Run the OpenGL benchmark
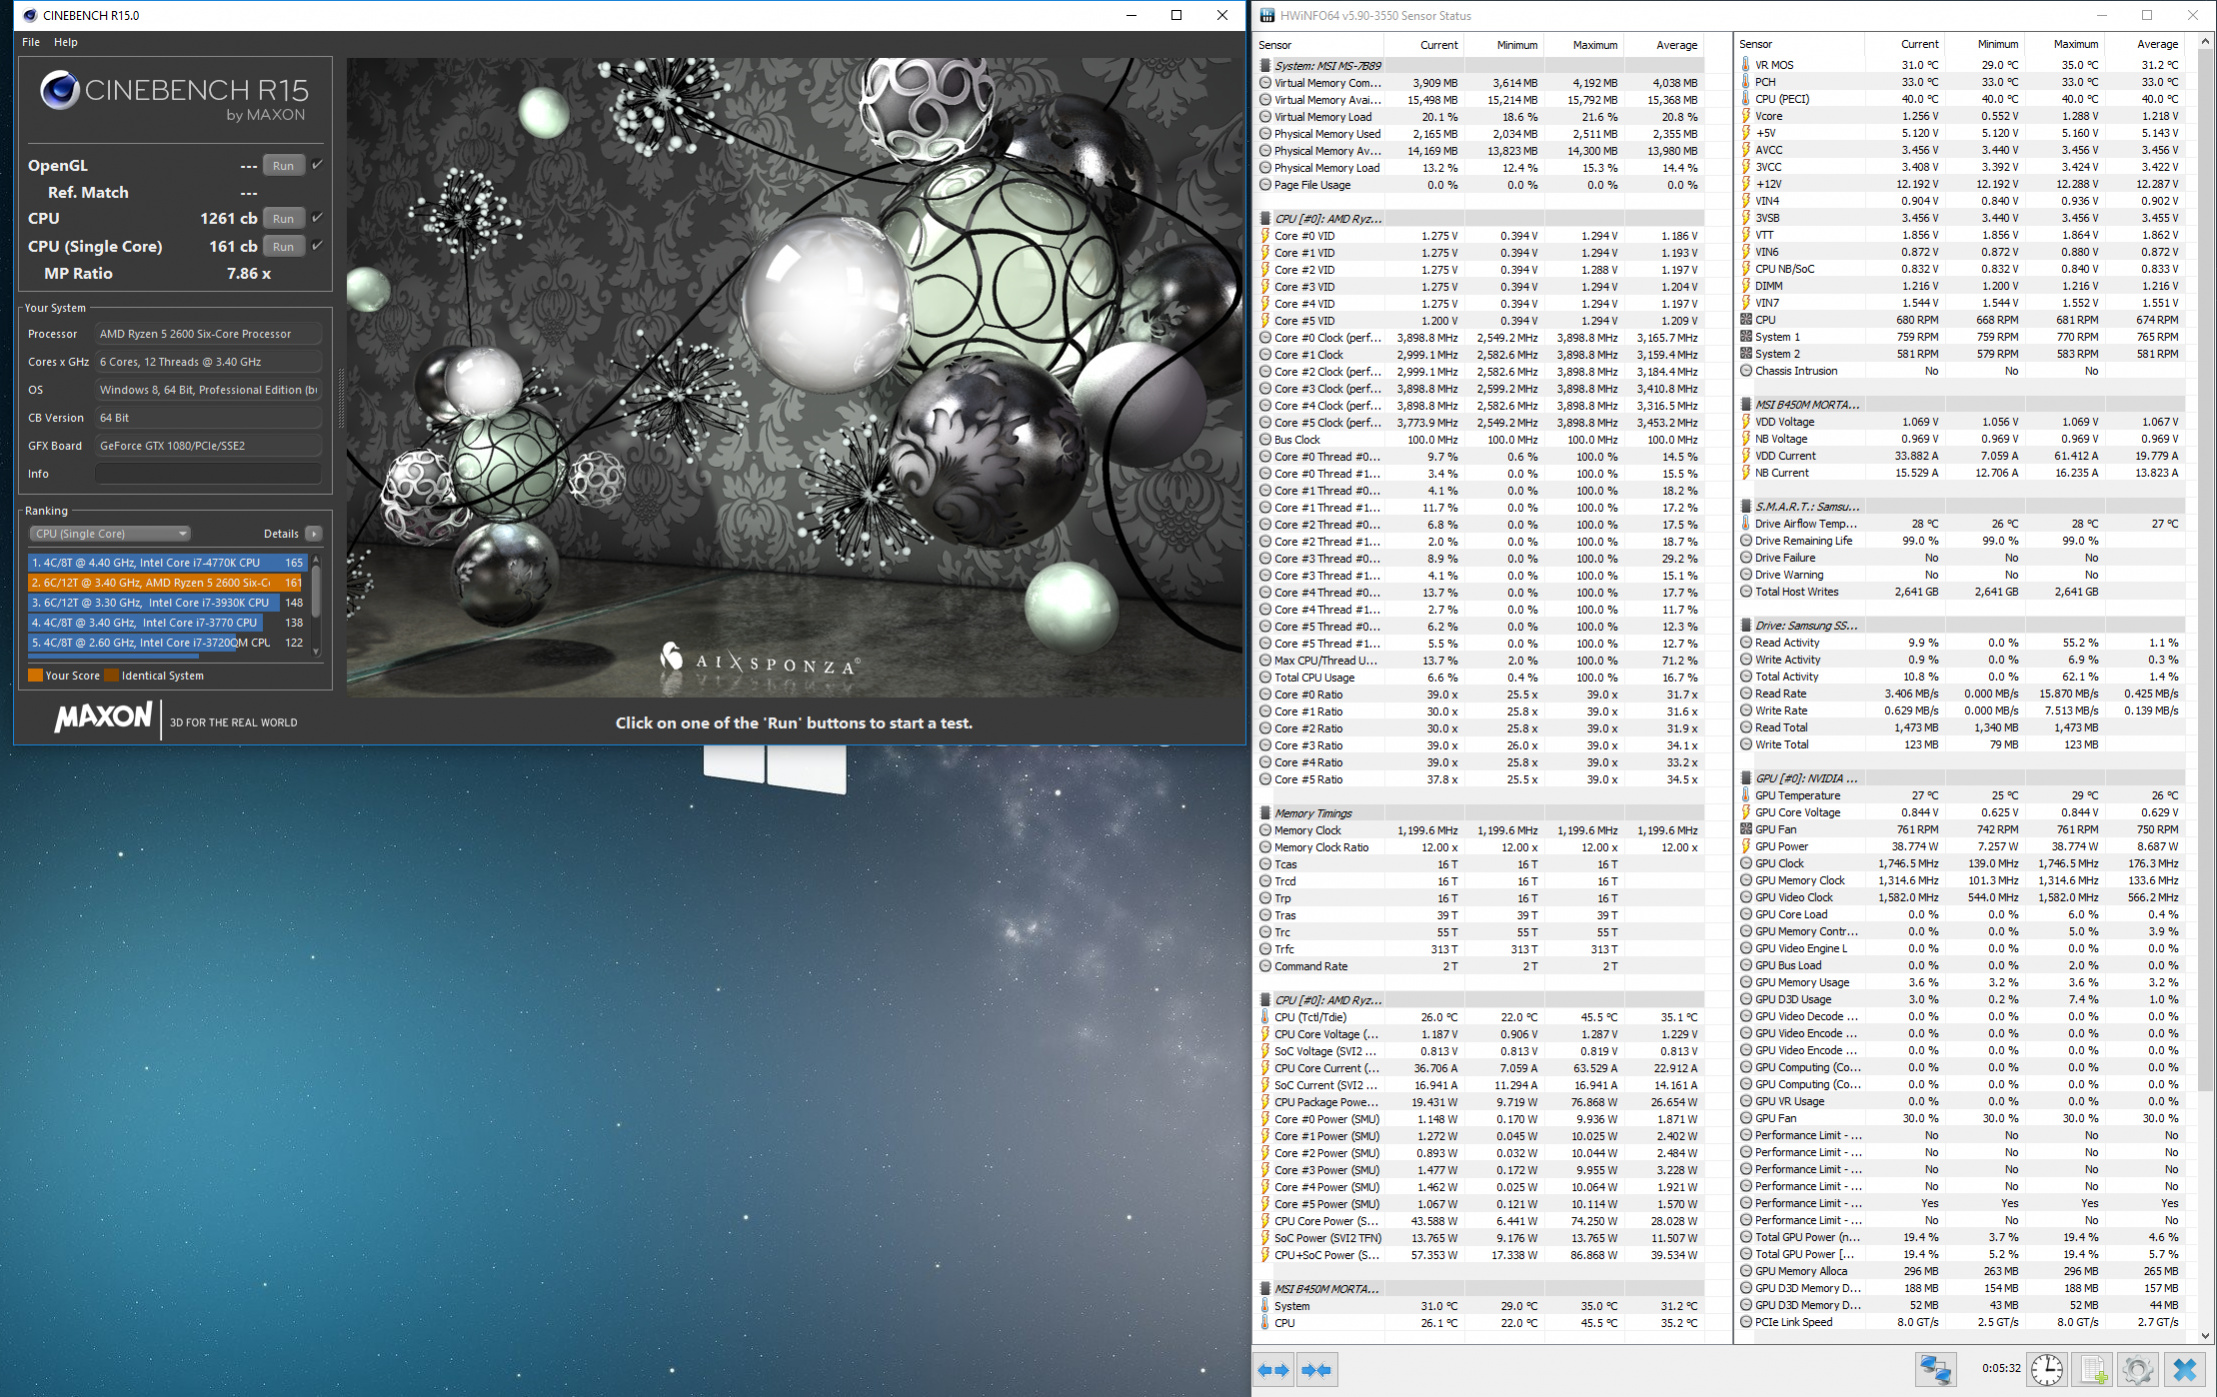 pyautogui.click(x=283, y=165)
